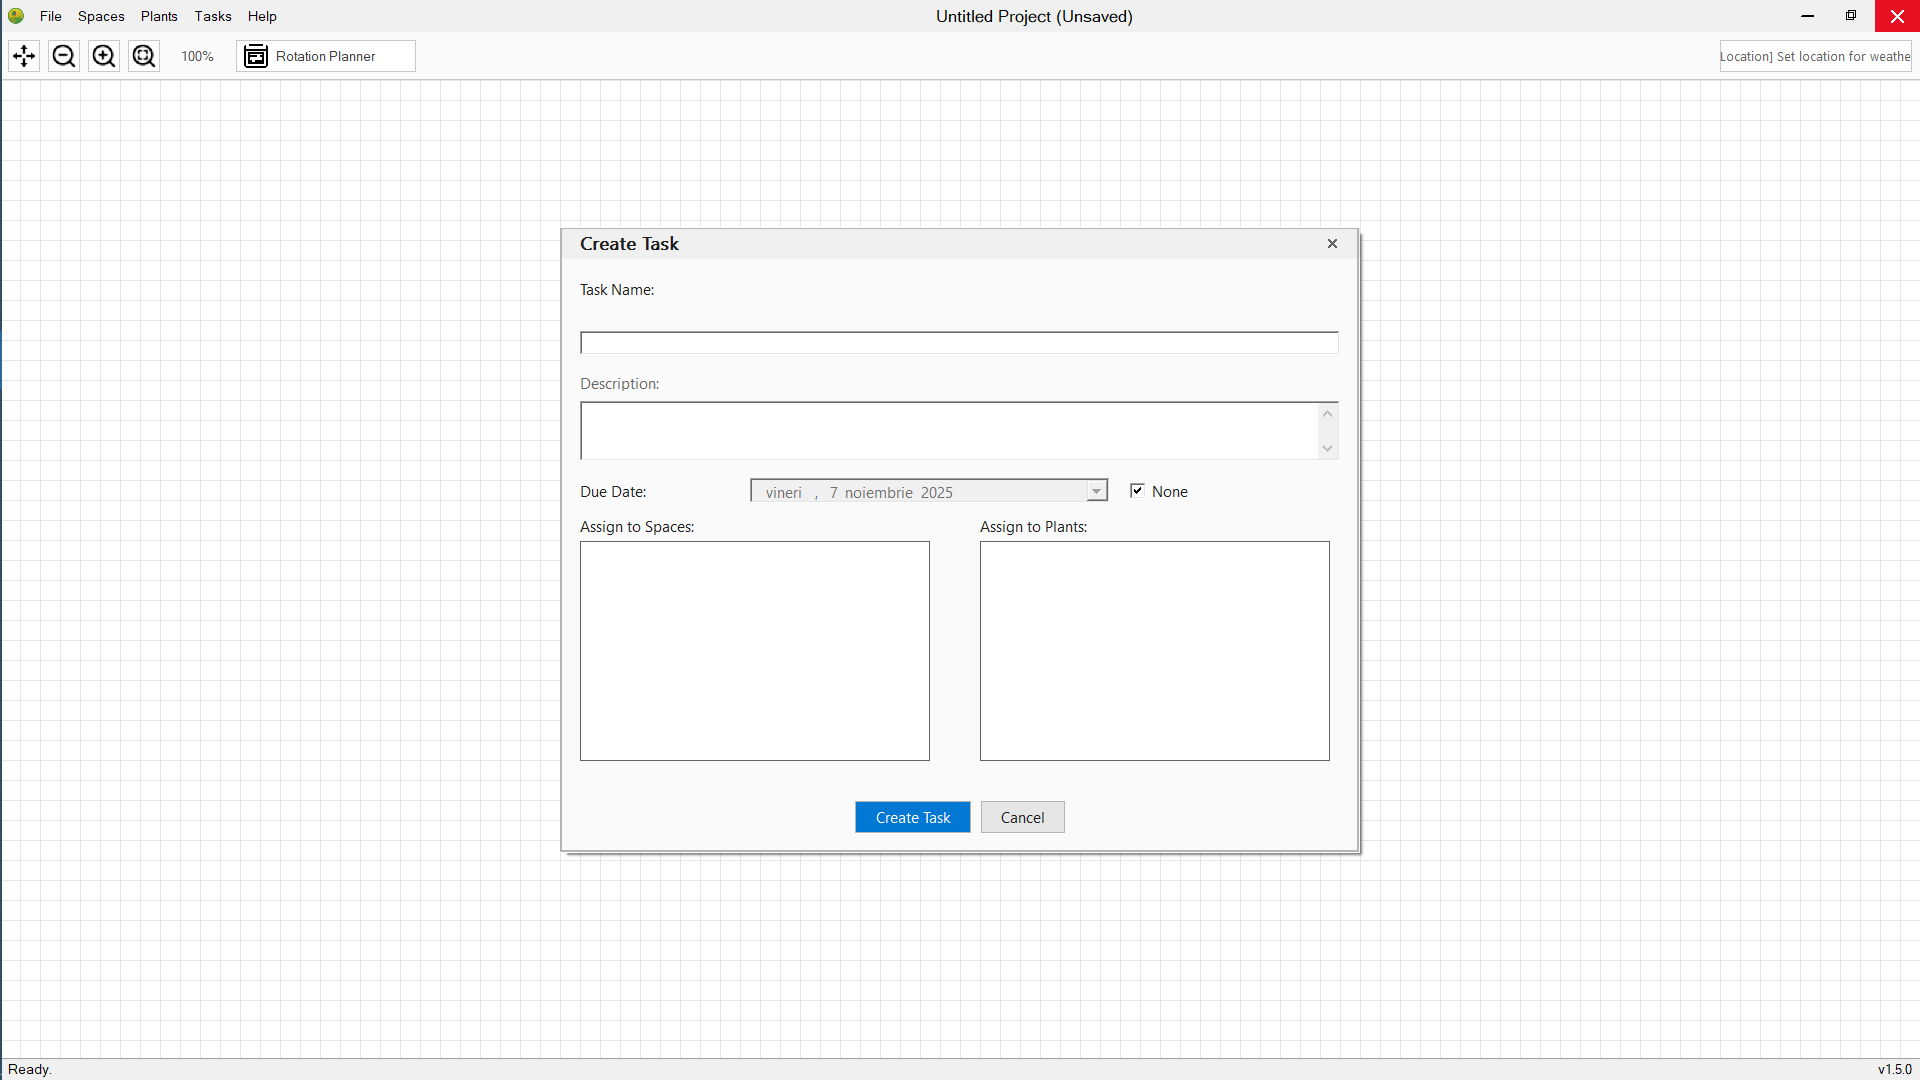The height and width of the screenshot is (1080, 1920).
Task: Open the File menu
Action: [x=50, y=16]
